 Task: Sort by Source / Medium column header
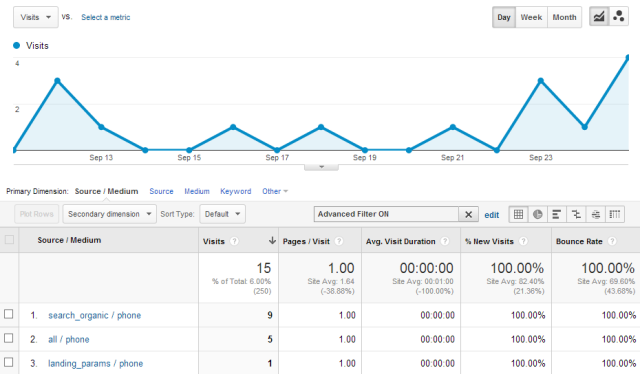[x=69, y=240]
